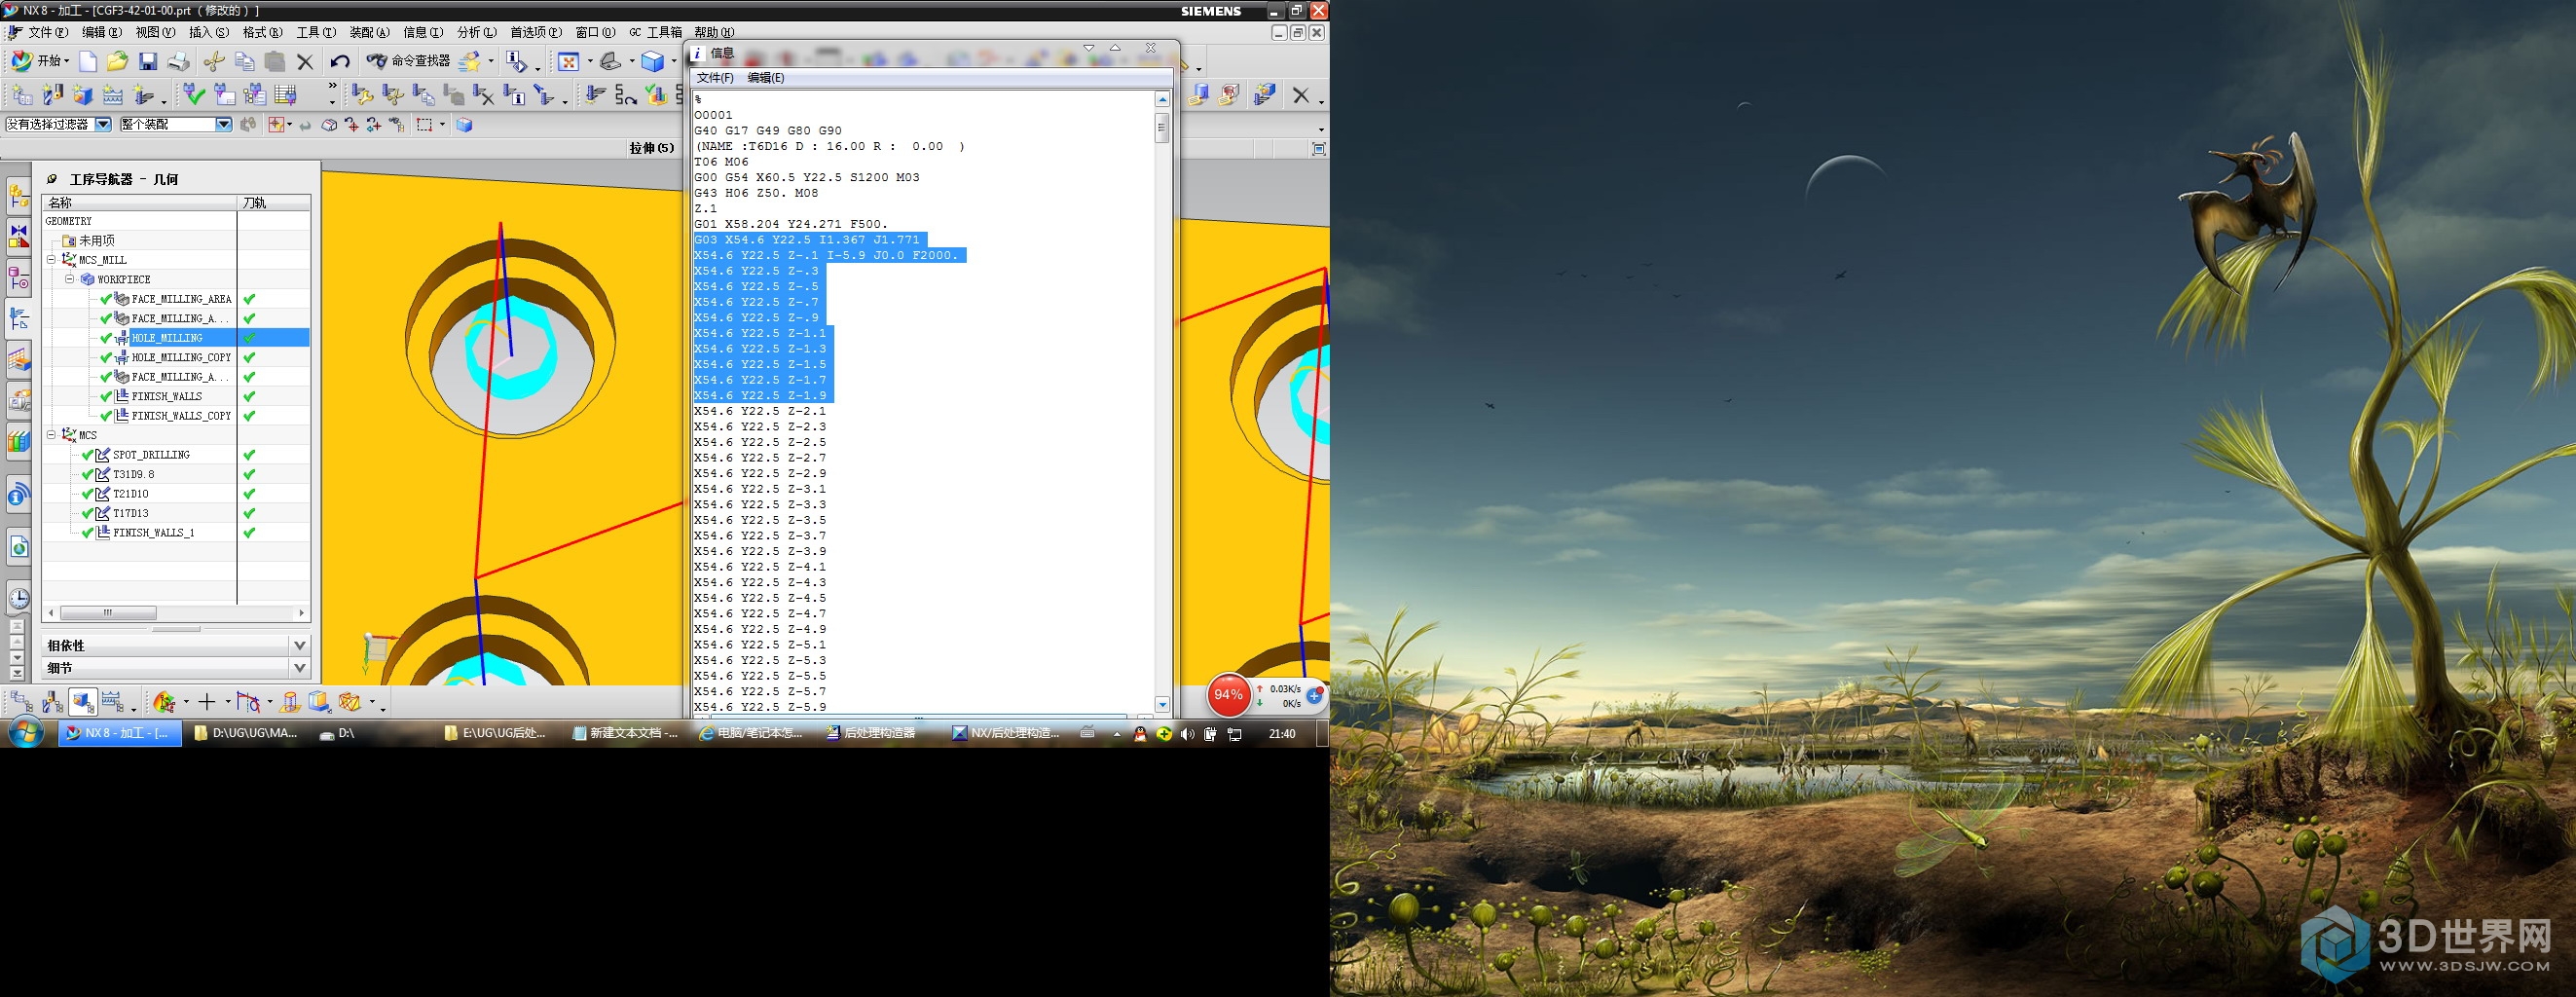Screen dimensions: 2576x997
Task: Cut with the scissors icon
Action: pyautogui.click(x=214, y=62)
